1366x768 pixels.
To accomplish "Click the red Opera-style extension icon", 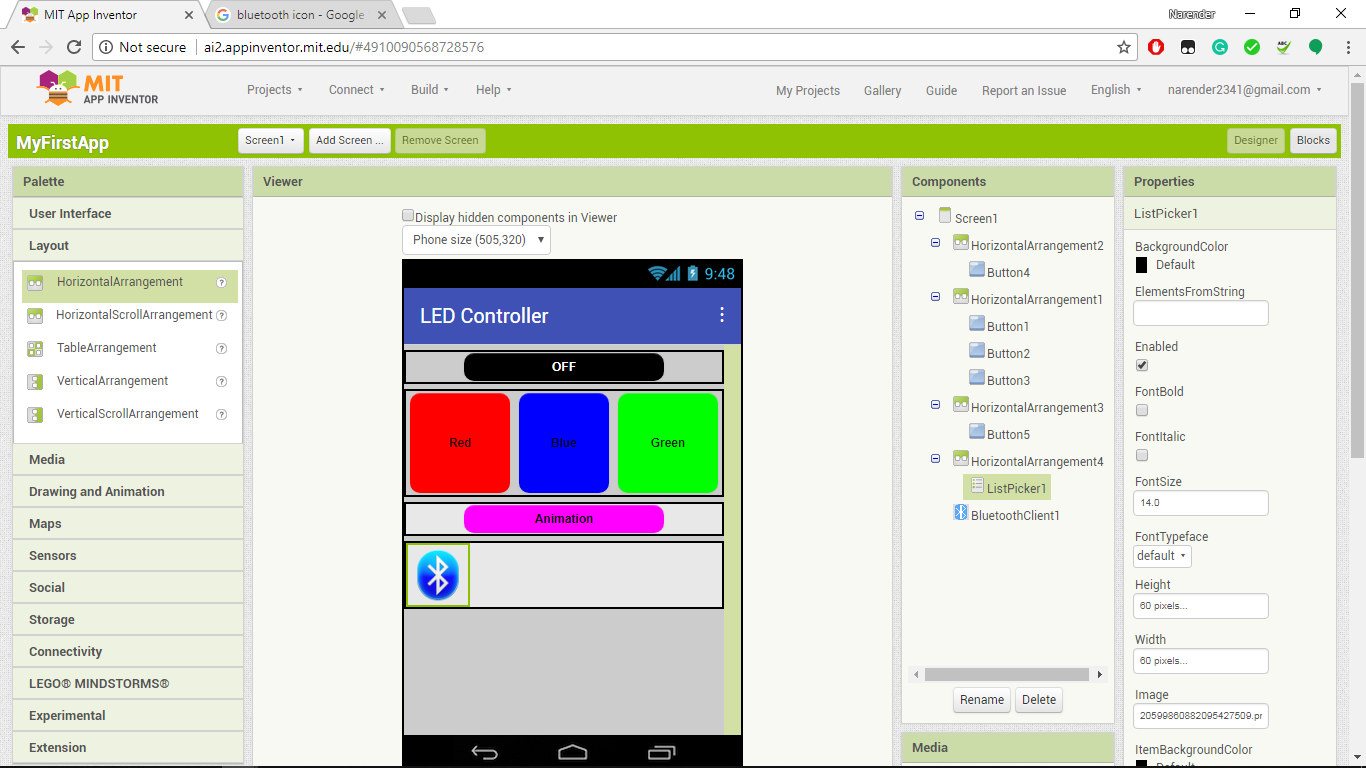I will [1156, 47].
